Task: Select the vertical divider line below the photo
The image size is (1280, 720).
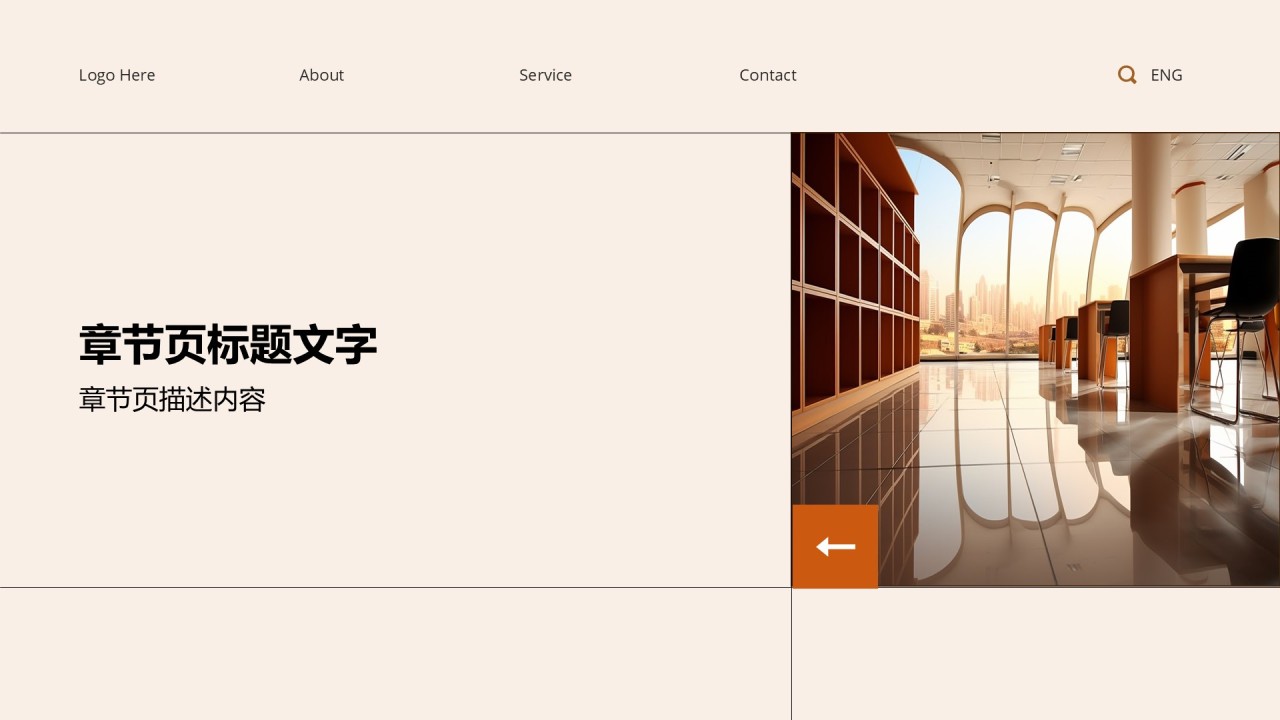Action: pyautogui.click(x=791, y=654)
